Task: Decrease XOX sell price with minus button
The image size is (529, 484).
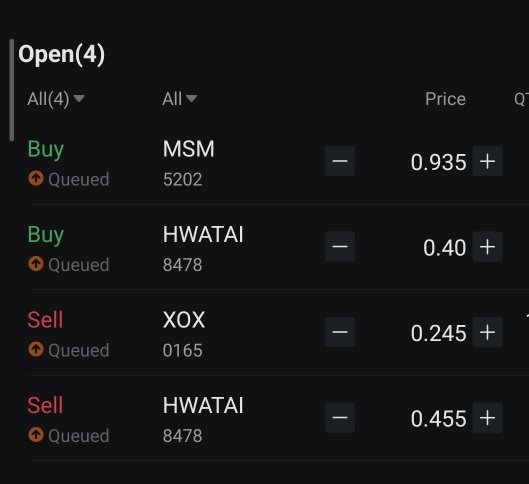Action: (x=340, y=332)
